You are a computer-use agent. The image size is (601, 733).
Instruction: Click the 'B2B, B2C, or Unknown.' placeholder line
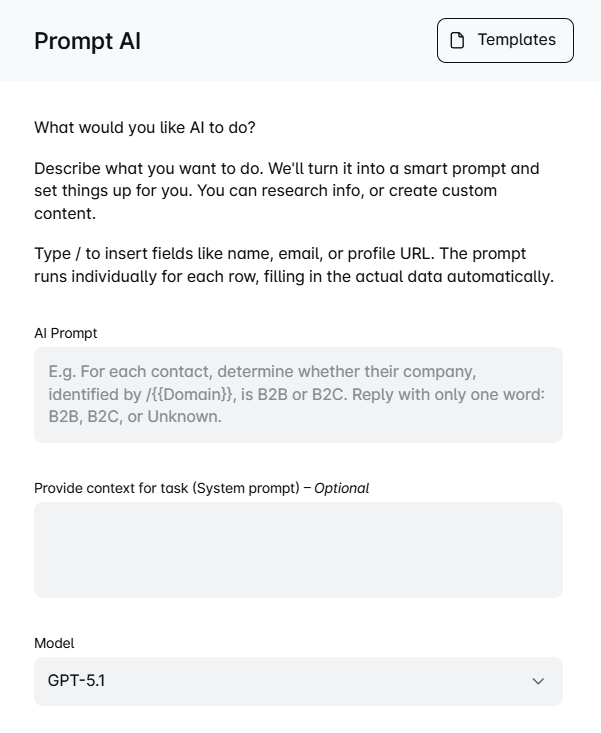(135, 417)
